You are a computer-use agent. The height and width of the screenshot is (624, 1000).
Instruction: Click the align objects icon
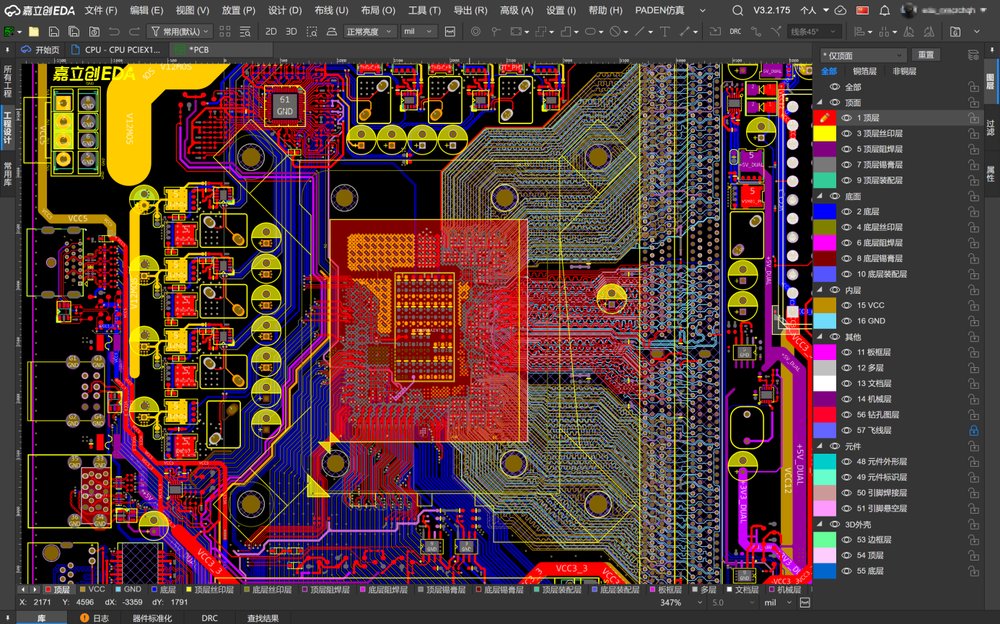click(x=859, y=31)
